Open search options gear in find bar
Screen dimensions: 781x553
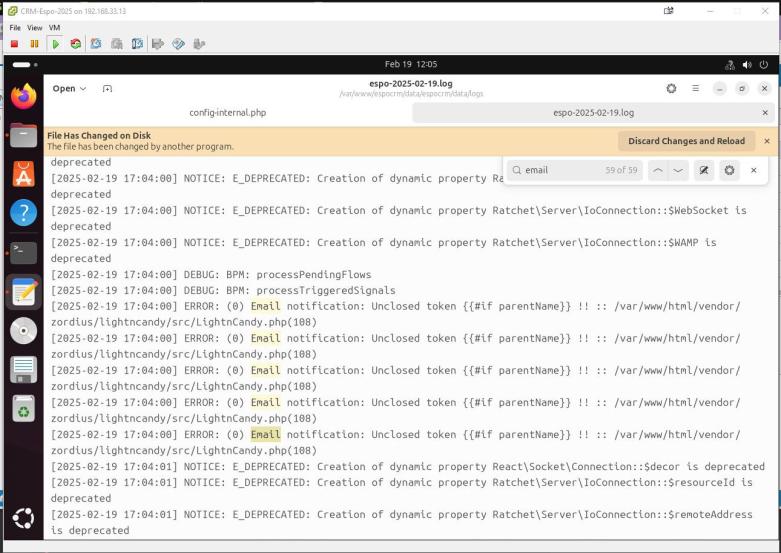730,170
